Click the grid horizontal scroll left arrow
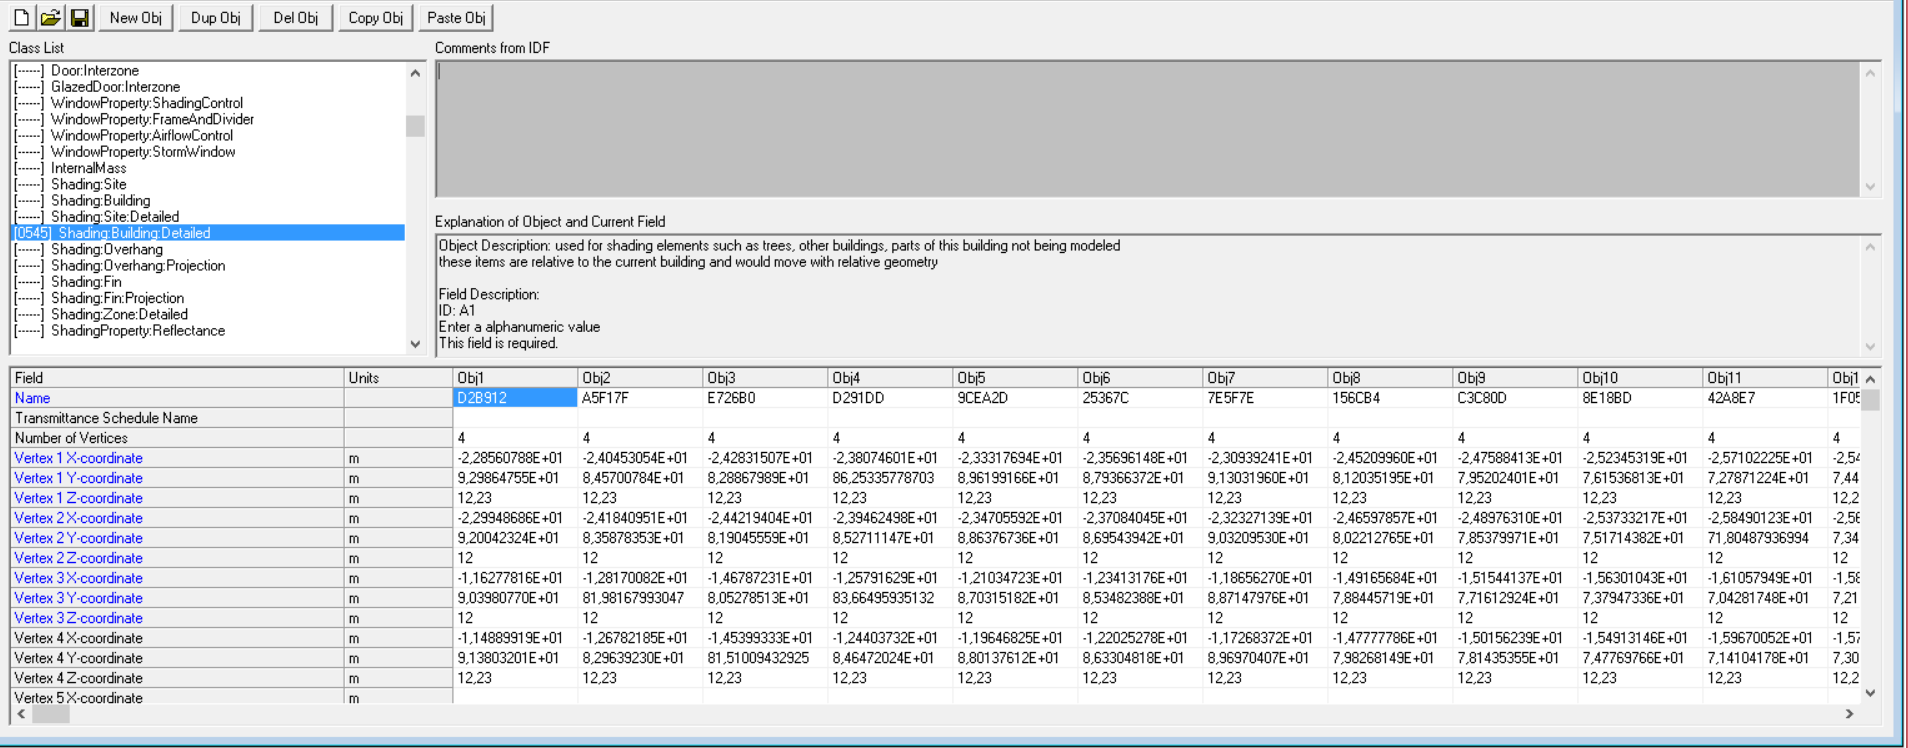 pos(21,714)
